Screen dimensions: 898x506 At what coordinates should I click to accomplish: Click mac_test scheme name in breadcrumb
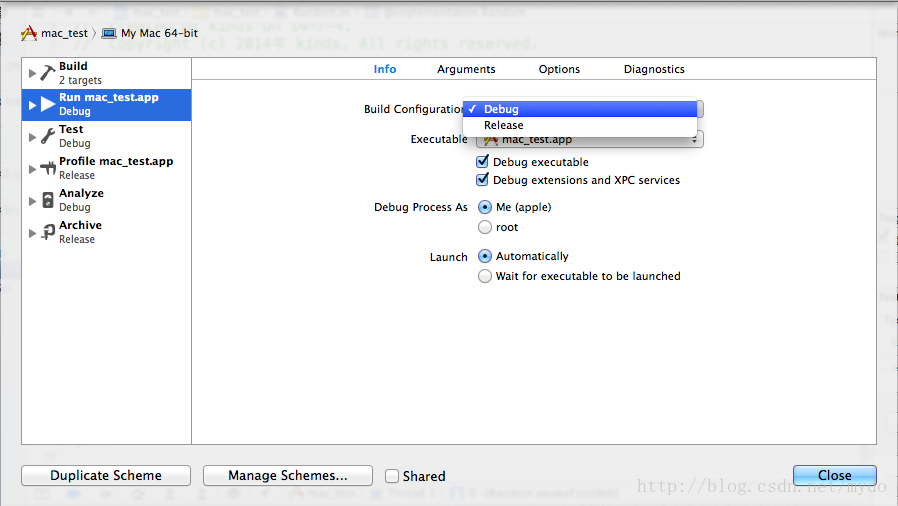click(65, 34)
